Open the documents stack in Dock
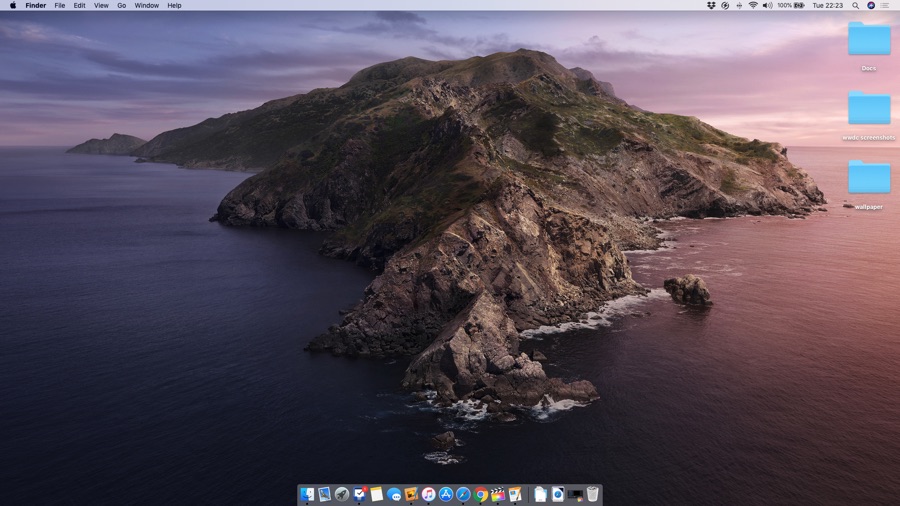900x506 pixels. tap(540, 494)
